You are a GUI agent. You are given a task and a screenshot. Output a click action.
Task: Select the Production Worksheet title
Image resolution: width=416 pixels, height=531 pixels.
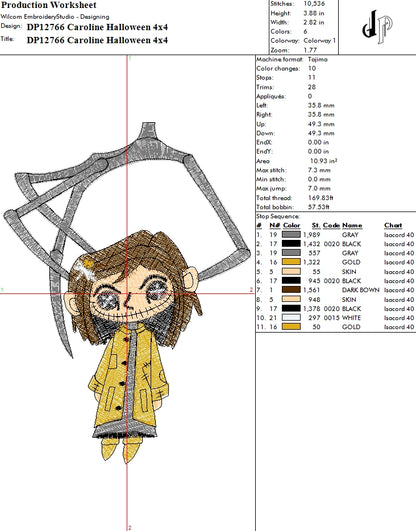tap(49, 5)
